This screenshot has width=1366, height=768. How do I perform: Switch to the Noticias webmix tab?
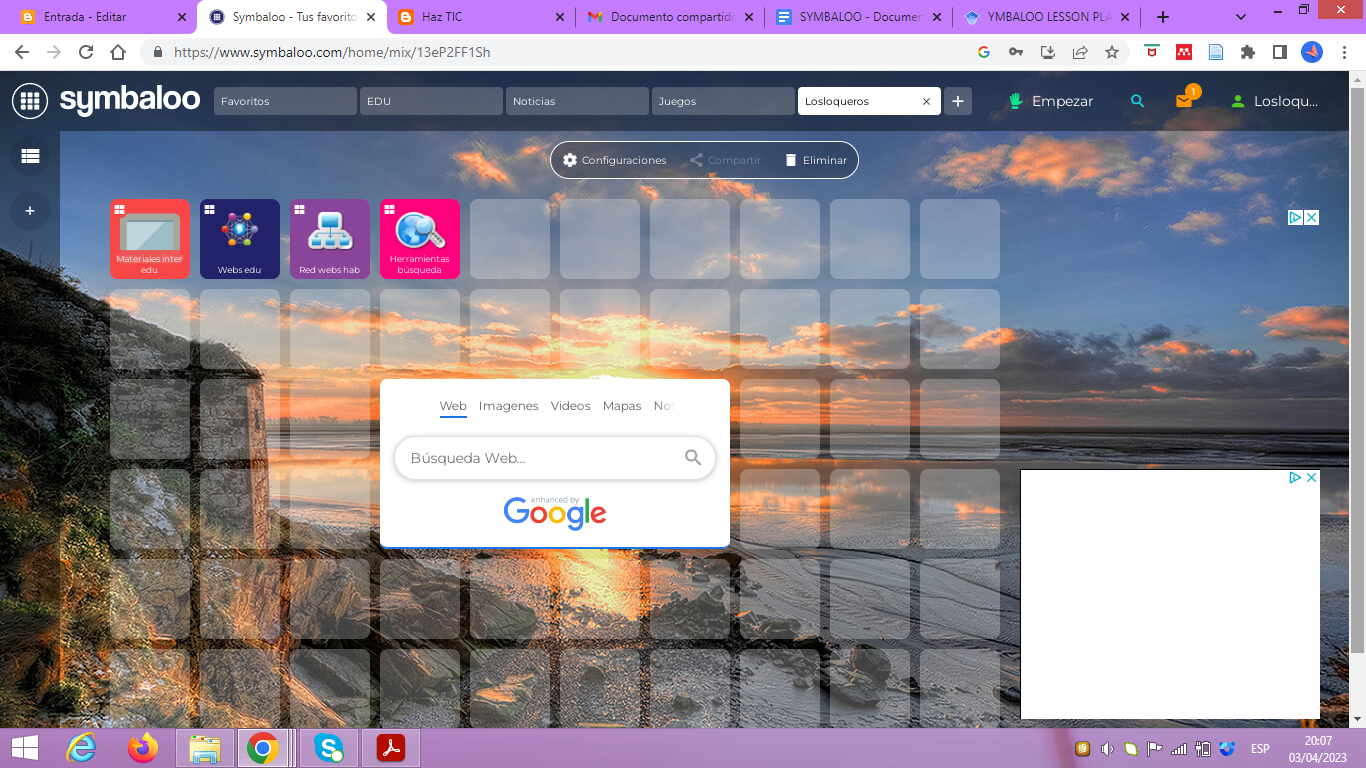577,101
